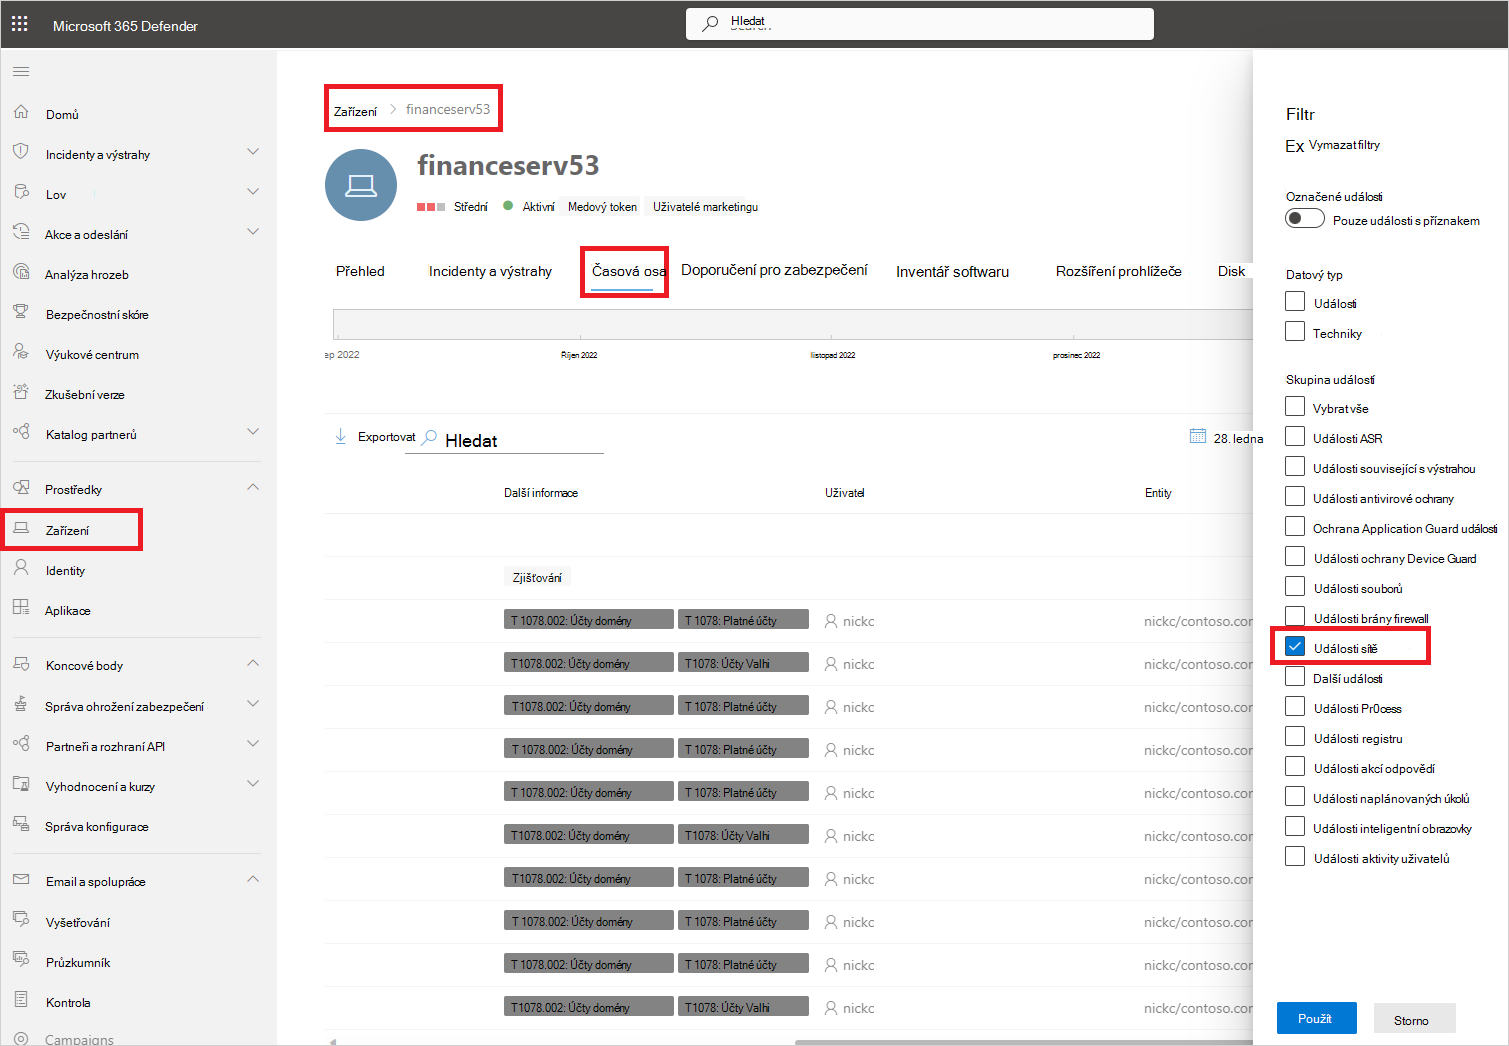
Task: Click the Zařízení laptop icon in sidebar
Action: point(21,528)
